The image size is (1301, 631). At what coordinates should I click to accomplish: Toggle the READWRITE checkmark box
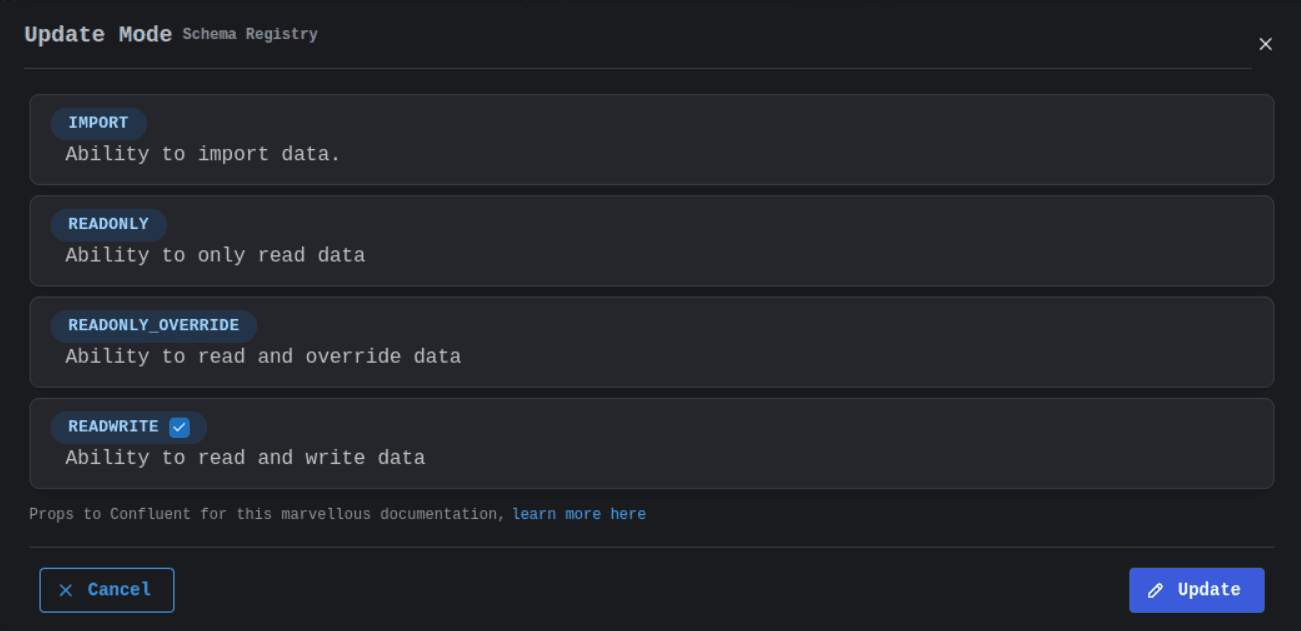179,427
